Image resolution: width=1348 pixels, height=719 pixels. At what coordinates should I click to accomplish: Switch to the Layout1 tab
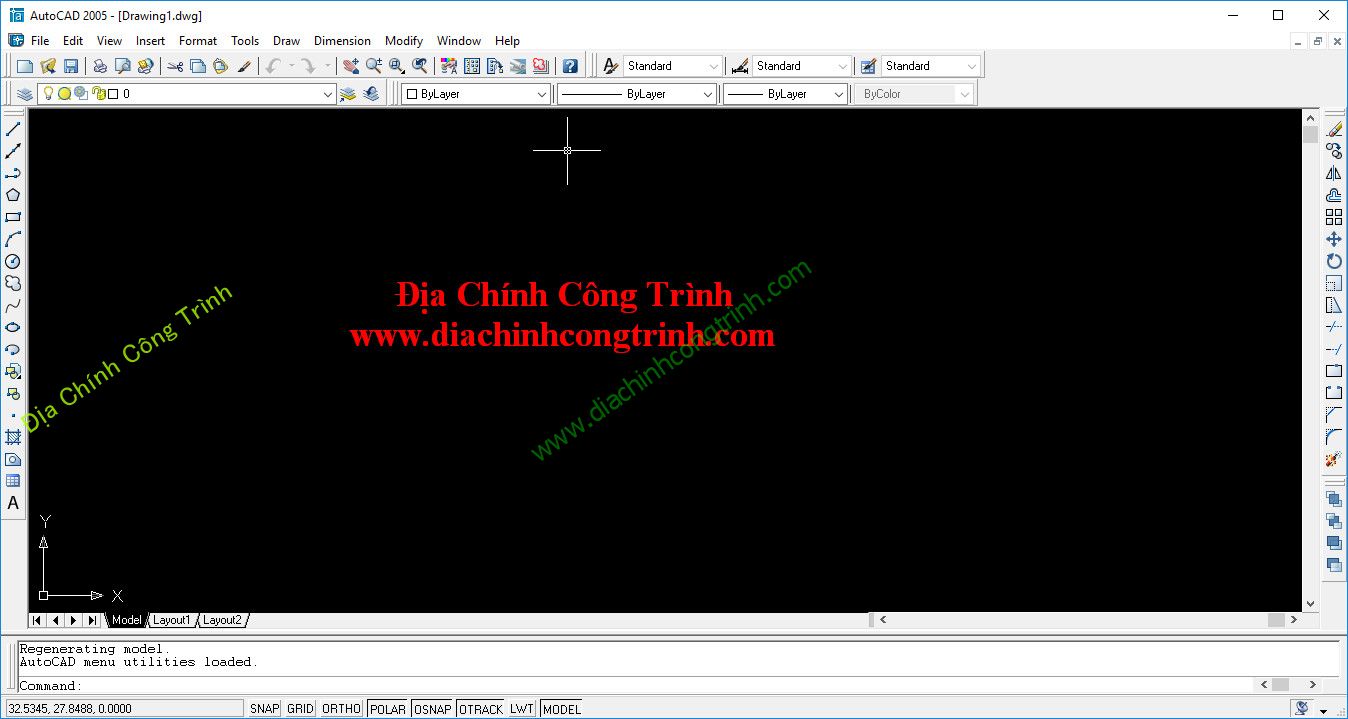tap(171, 620)
